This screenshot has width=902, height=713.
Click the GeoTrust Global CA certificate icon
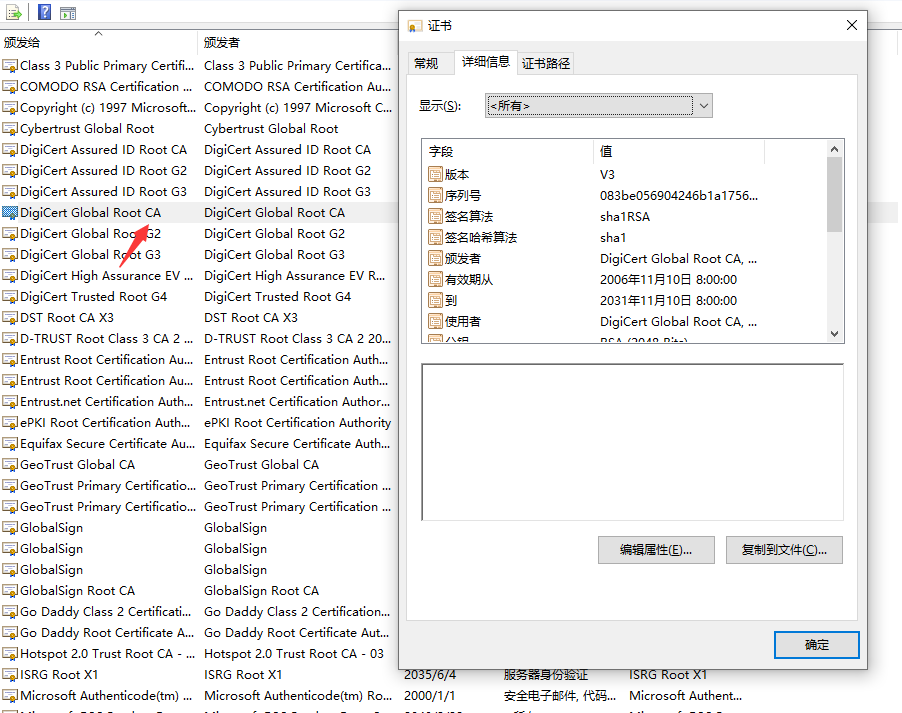(10, 465)
